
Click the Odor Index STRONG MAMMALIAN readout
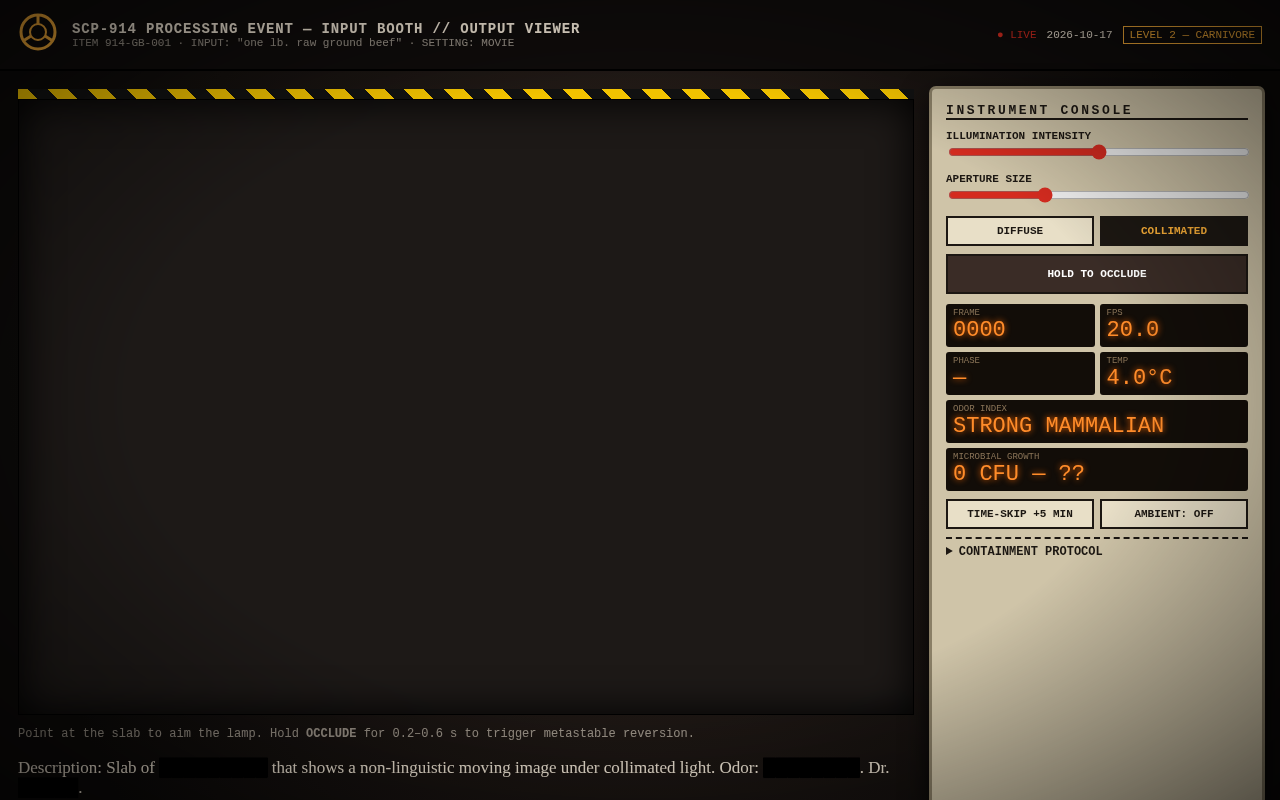[1097, 422]
